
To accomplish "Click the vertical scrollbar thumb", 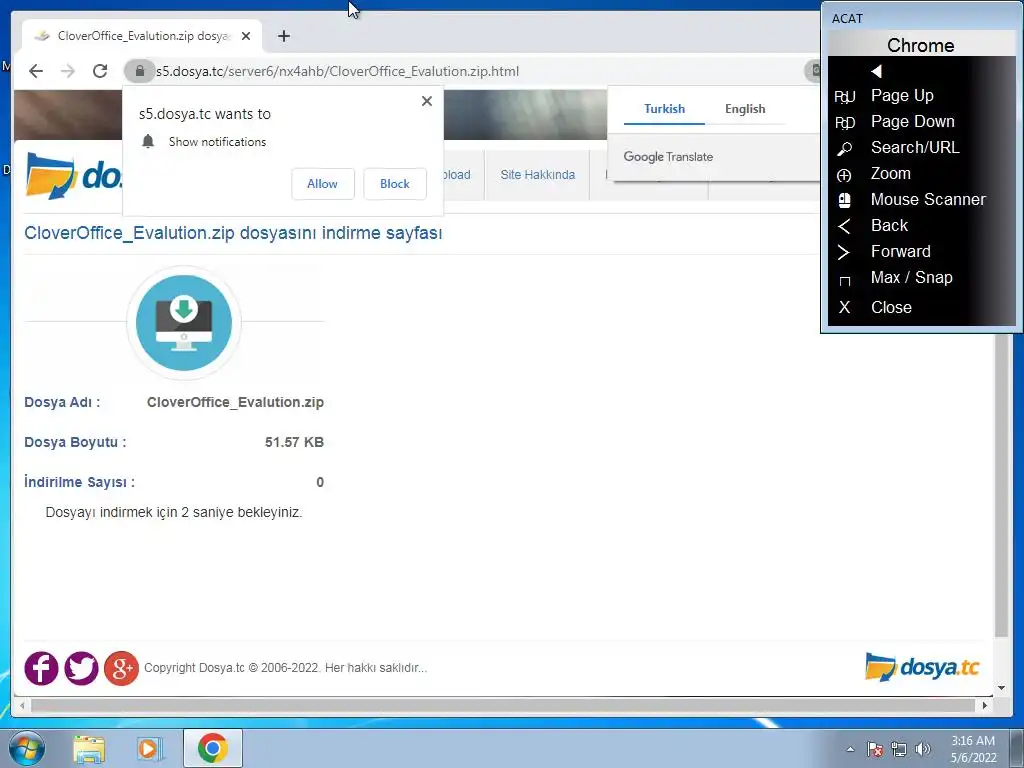I will coord(1001,485).
